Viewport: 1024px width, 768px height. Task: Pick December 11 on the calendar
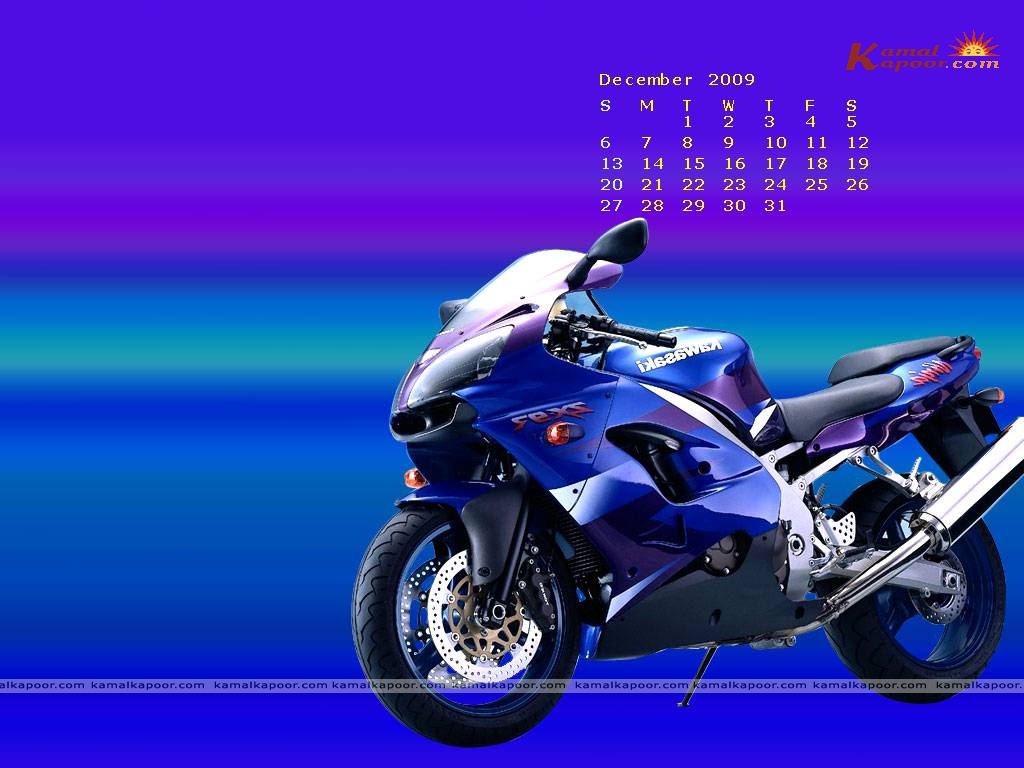click(817, 142)
